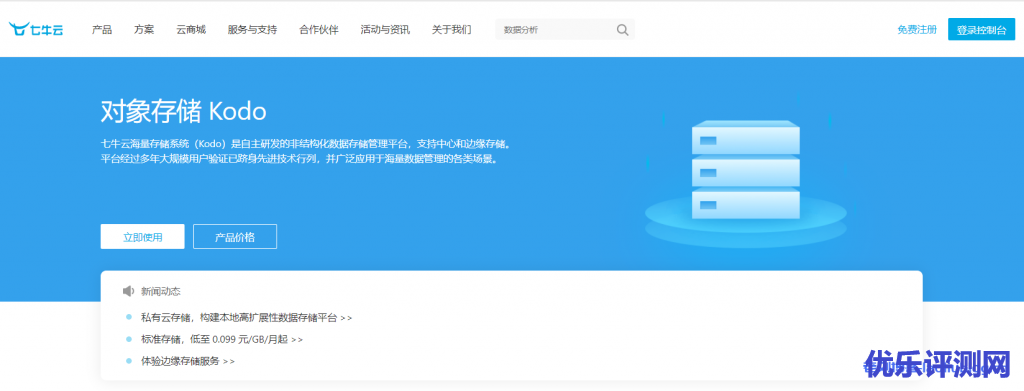
Task: Open the 体验边缘存储服务 link
Action: pos(188,361)
